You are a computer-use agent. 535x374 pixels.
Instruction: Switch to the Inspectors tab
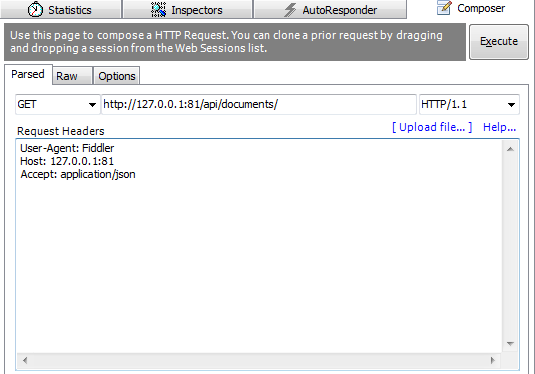click(187, 9)
